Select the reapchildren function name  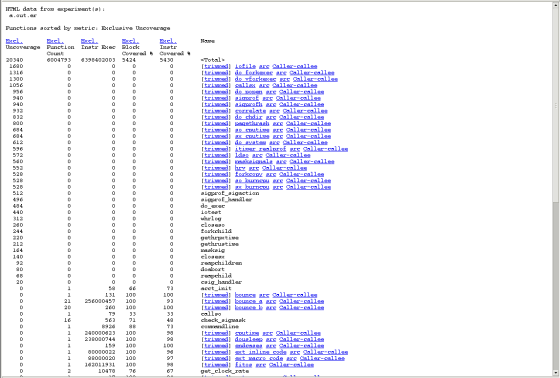click(221, 263)
